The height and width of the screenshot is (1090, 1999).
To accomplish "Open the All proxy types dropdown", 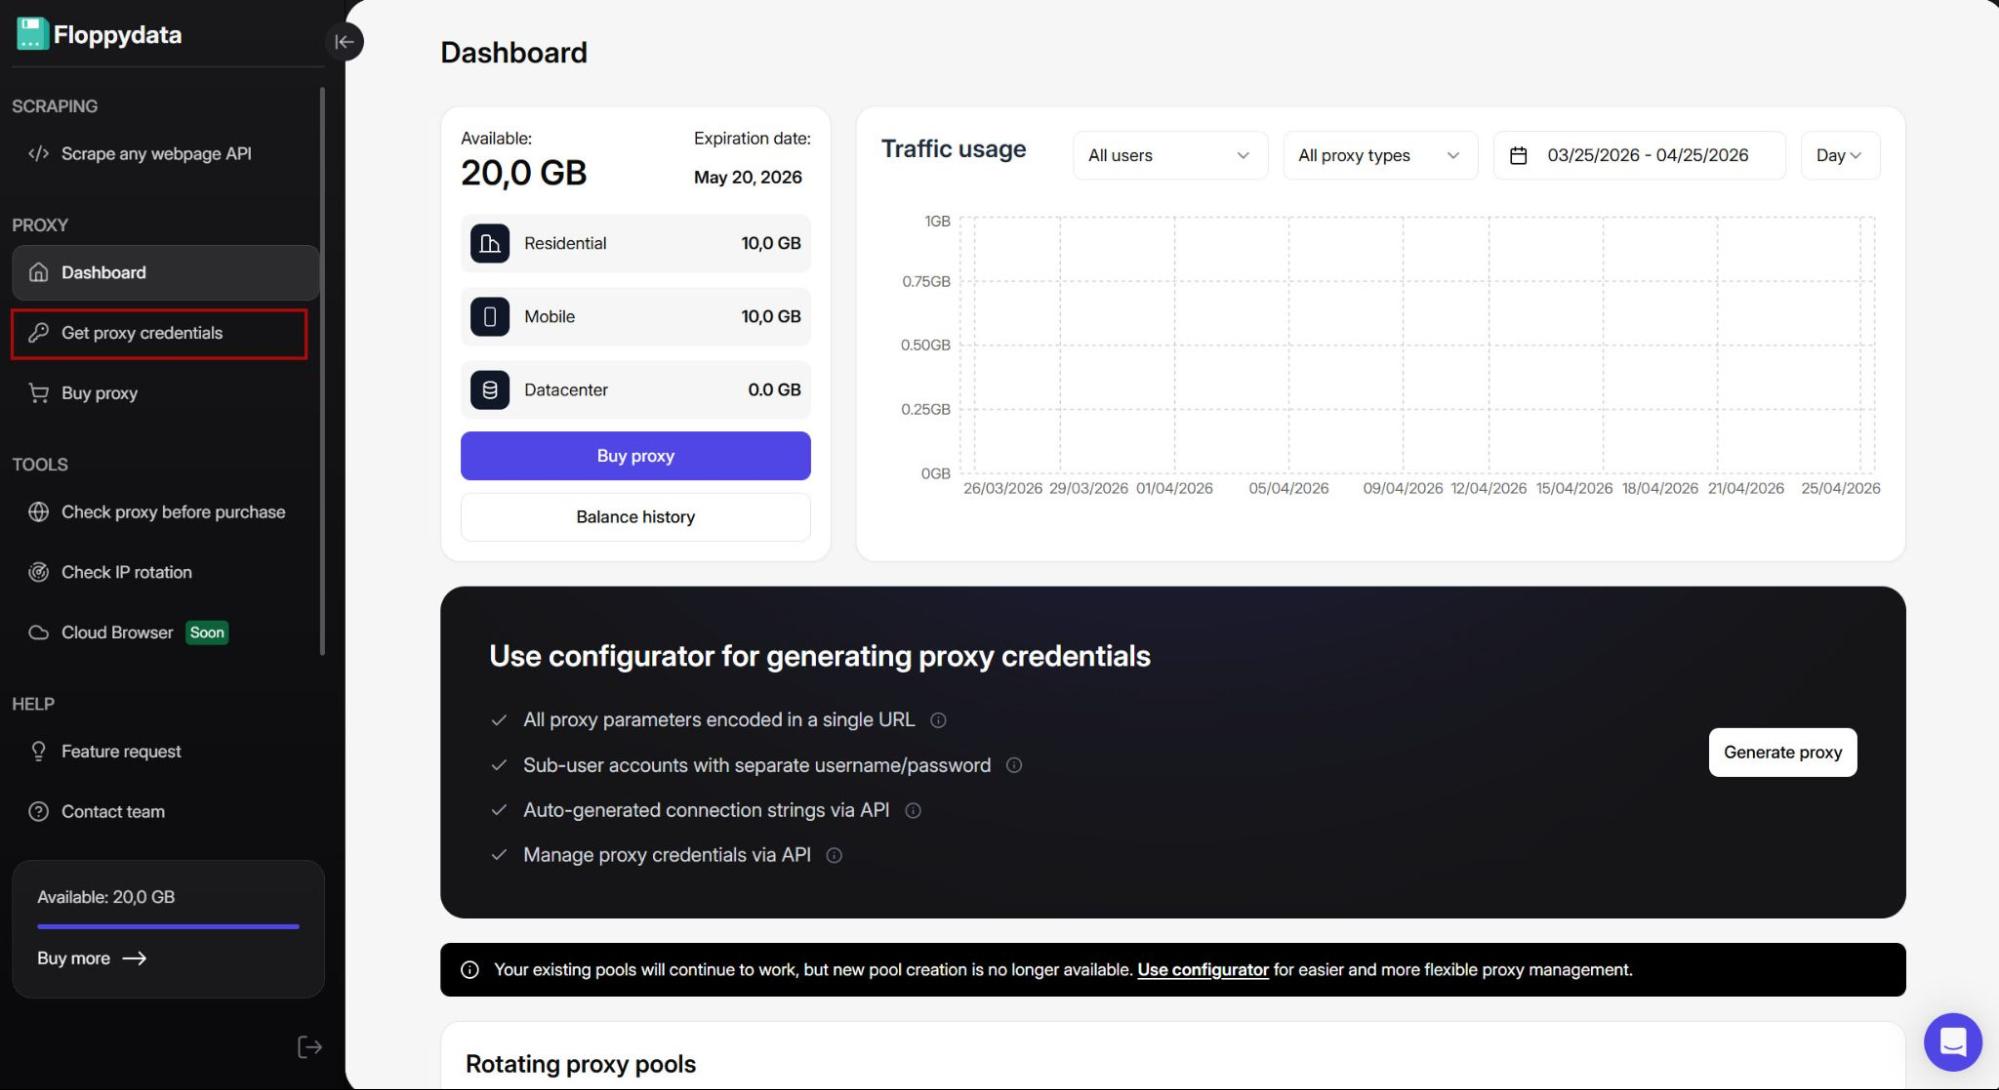I will (1379, 155).
